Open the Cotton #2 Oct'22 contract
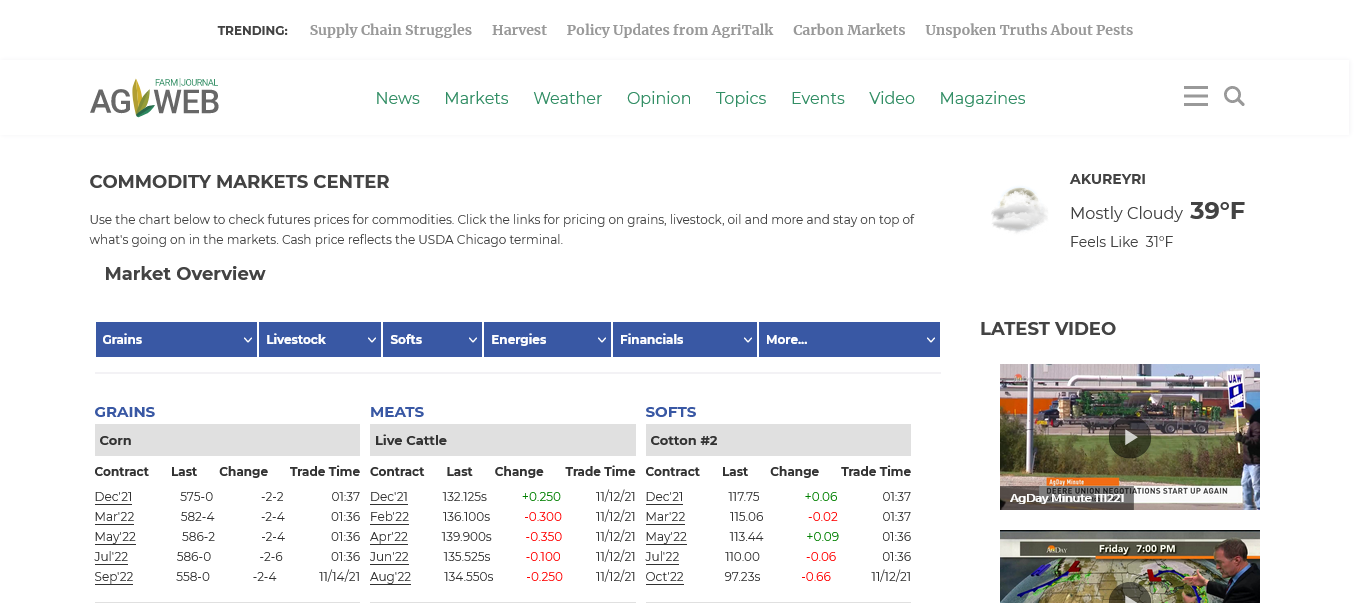Screen dimensions: 1366x603 click(x=664, y=577)
